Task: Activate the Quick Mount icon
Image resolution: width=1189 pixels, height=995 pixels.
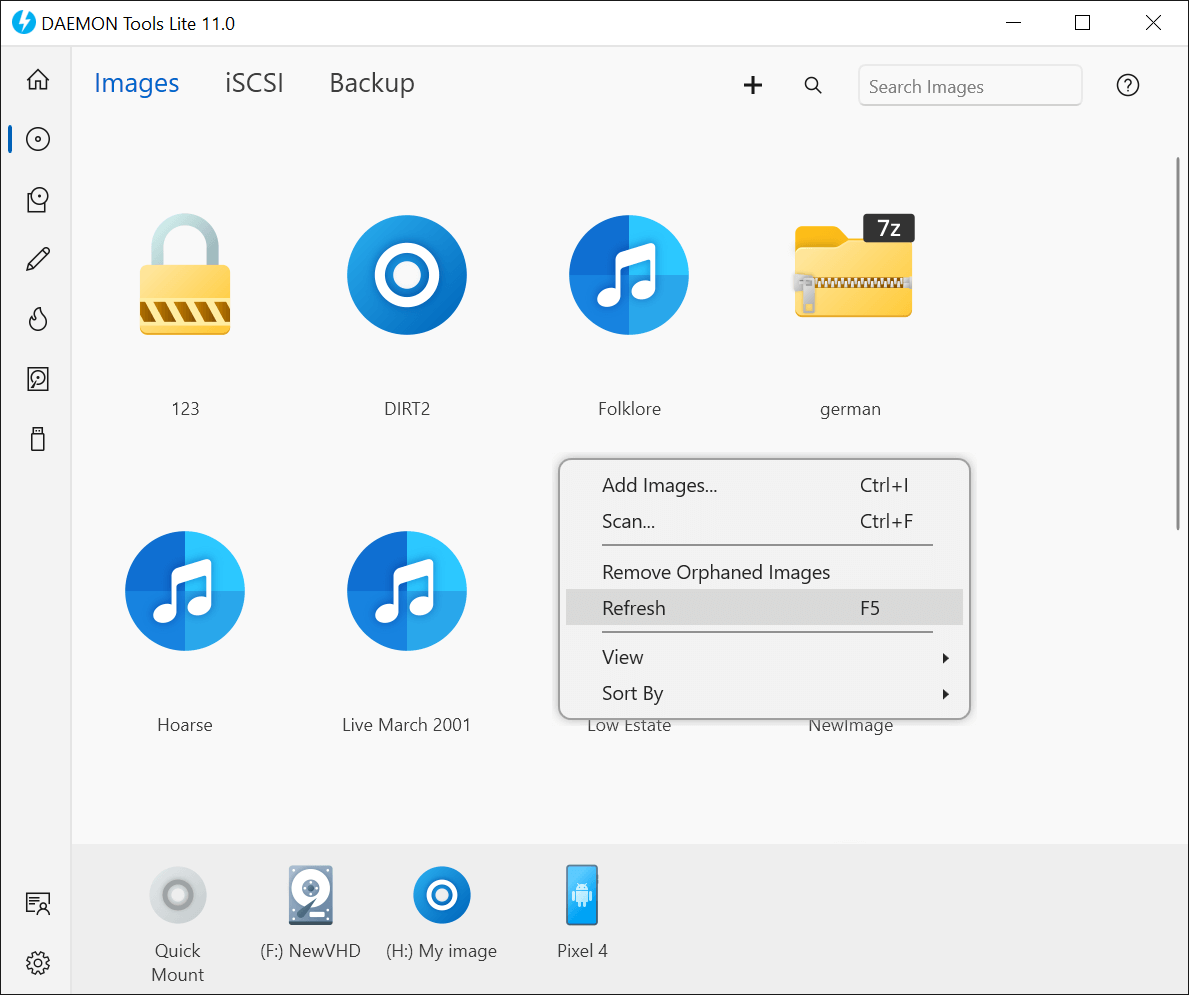Action: [178, 895]
